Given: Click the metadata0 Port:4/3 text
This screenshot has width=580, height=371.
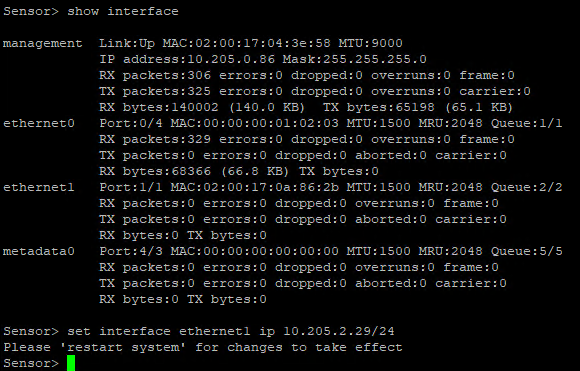Looking at the screenshot, I should click(x=131, y=251).
